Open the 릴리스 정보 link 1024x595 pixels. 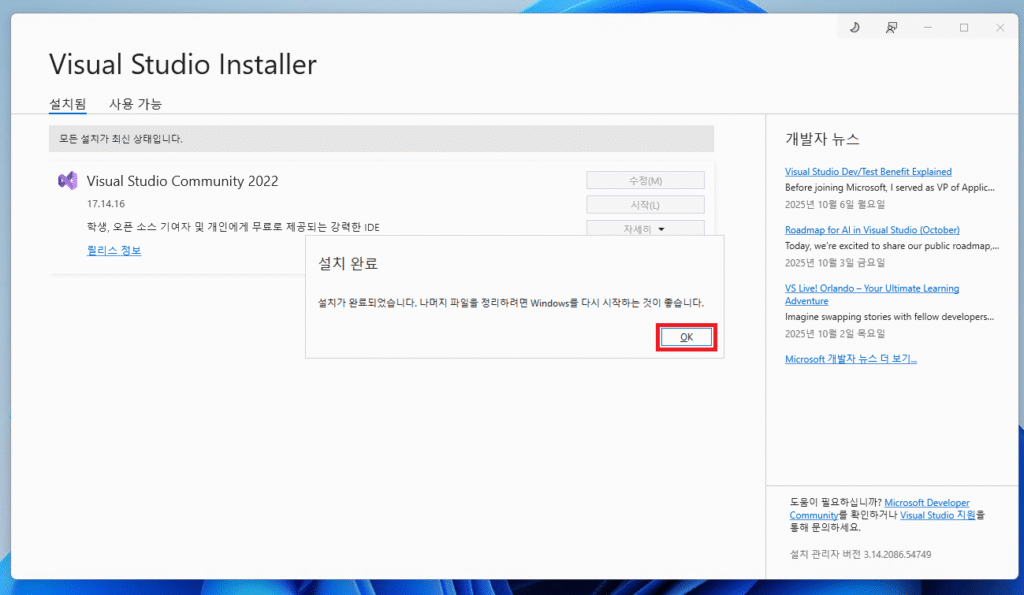[114, 250]
